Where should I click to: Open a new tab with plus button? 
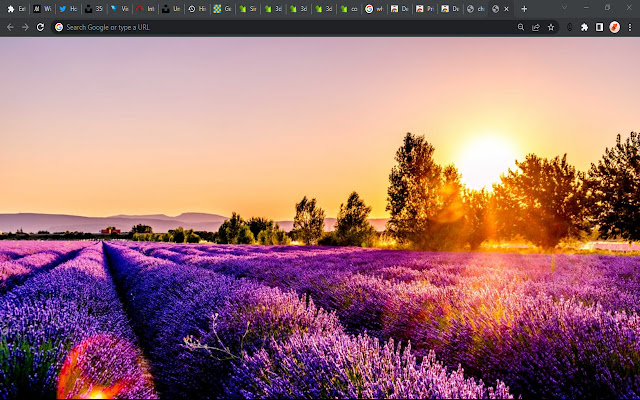point(524,8)
